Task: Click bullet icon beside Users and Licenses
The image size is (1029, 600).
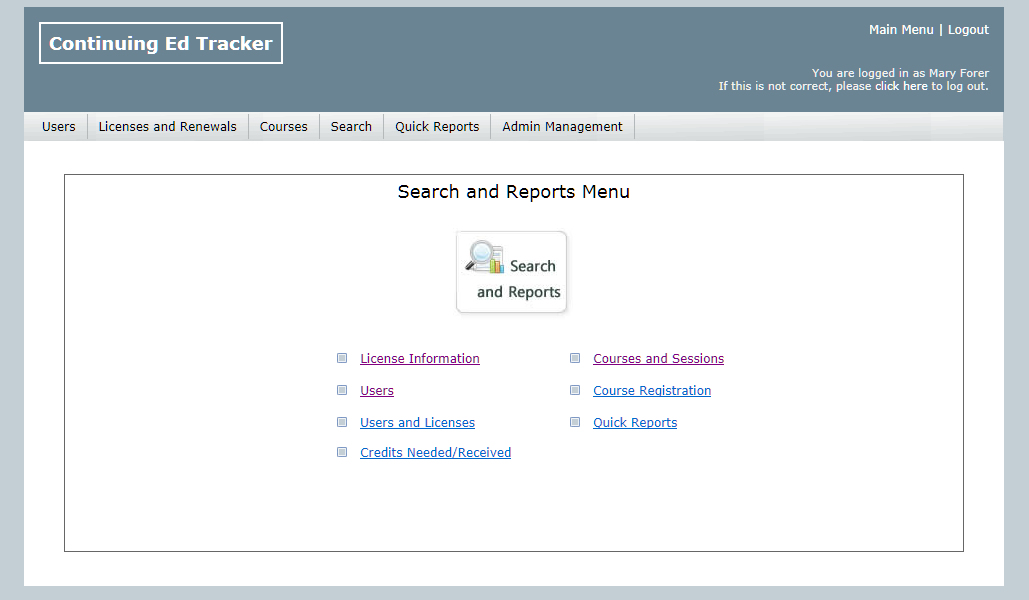Action: pyautogui.click(x=342, y=422)
